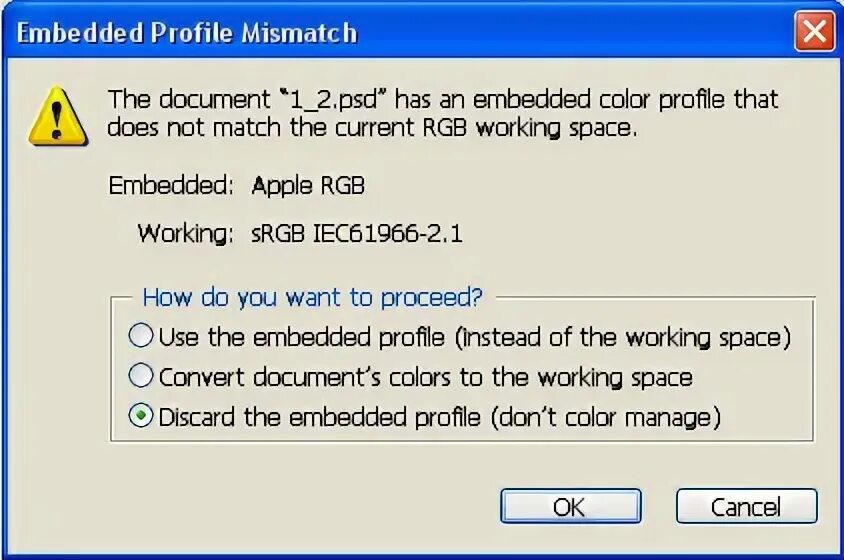
Task: Click the 'Embedded:' field label
Action: coord(171,185)
